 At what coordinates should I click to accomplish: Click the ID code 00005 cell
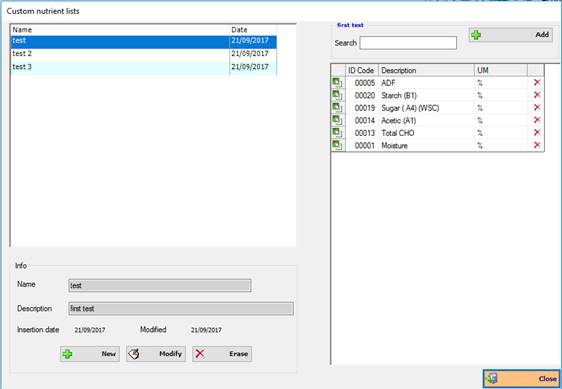click(x=362, y=83)
